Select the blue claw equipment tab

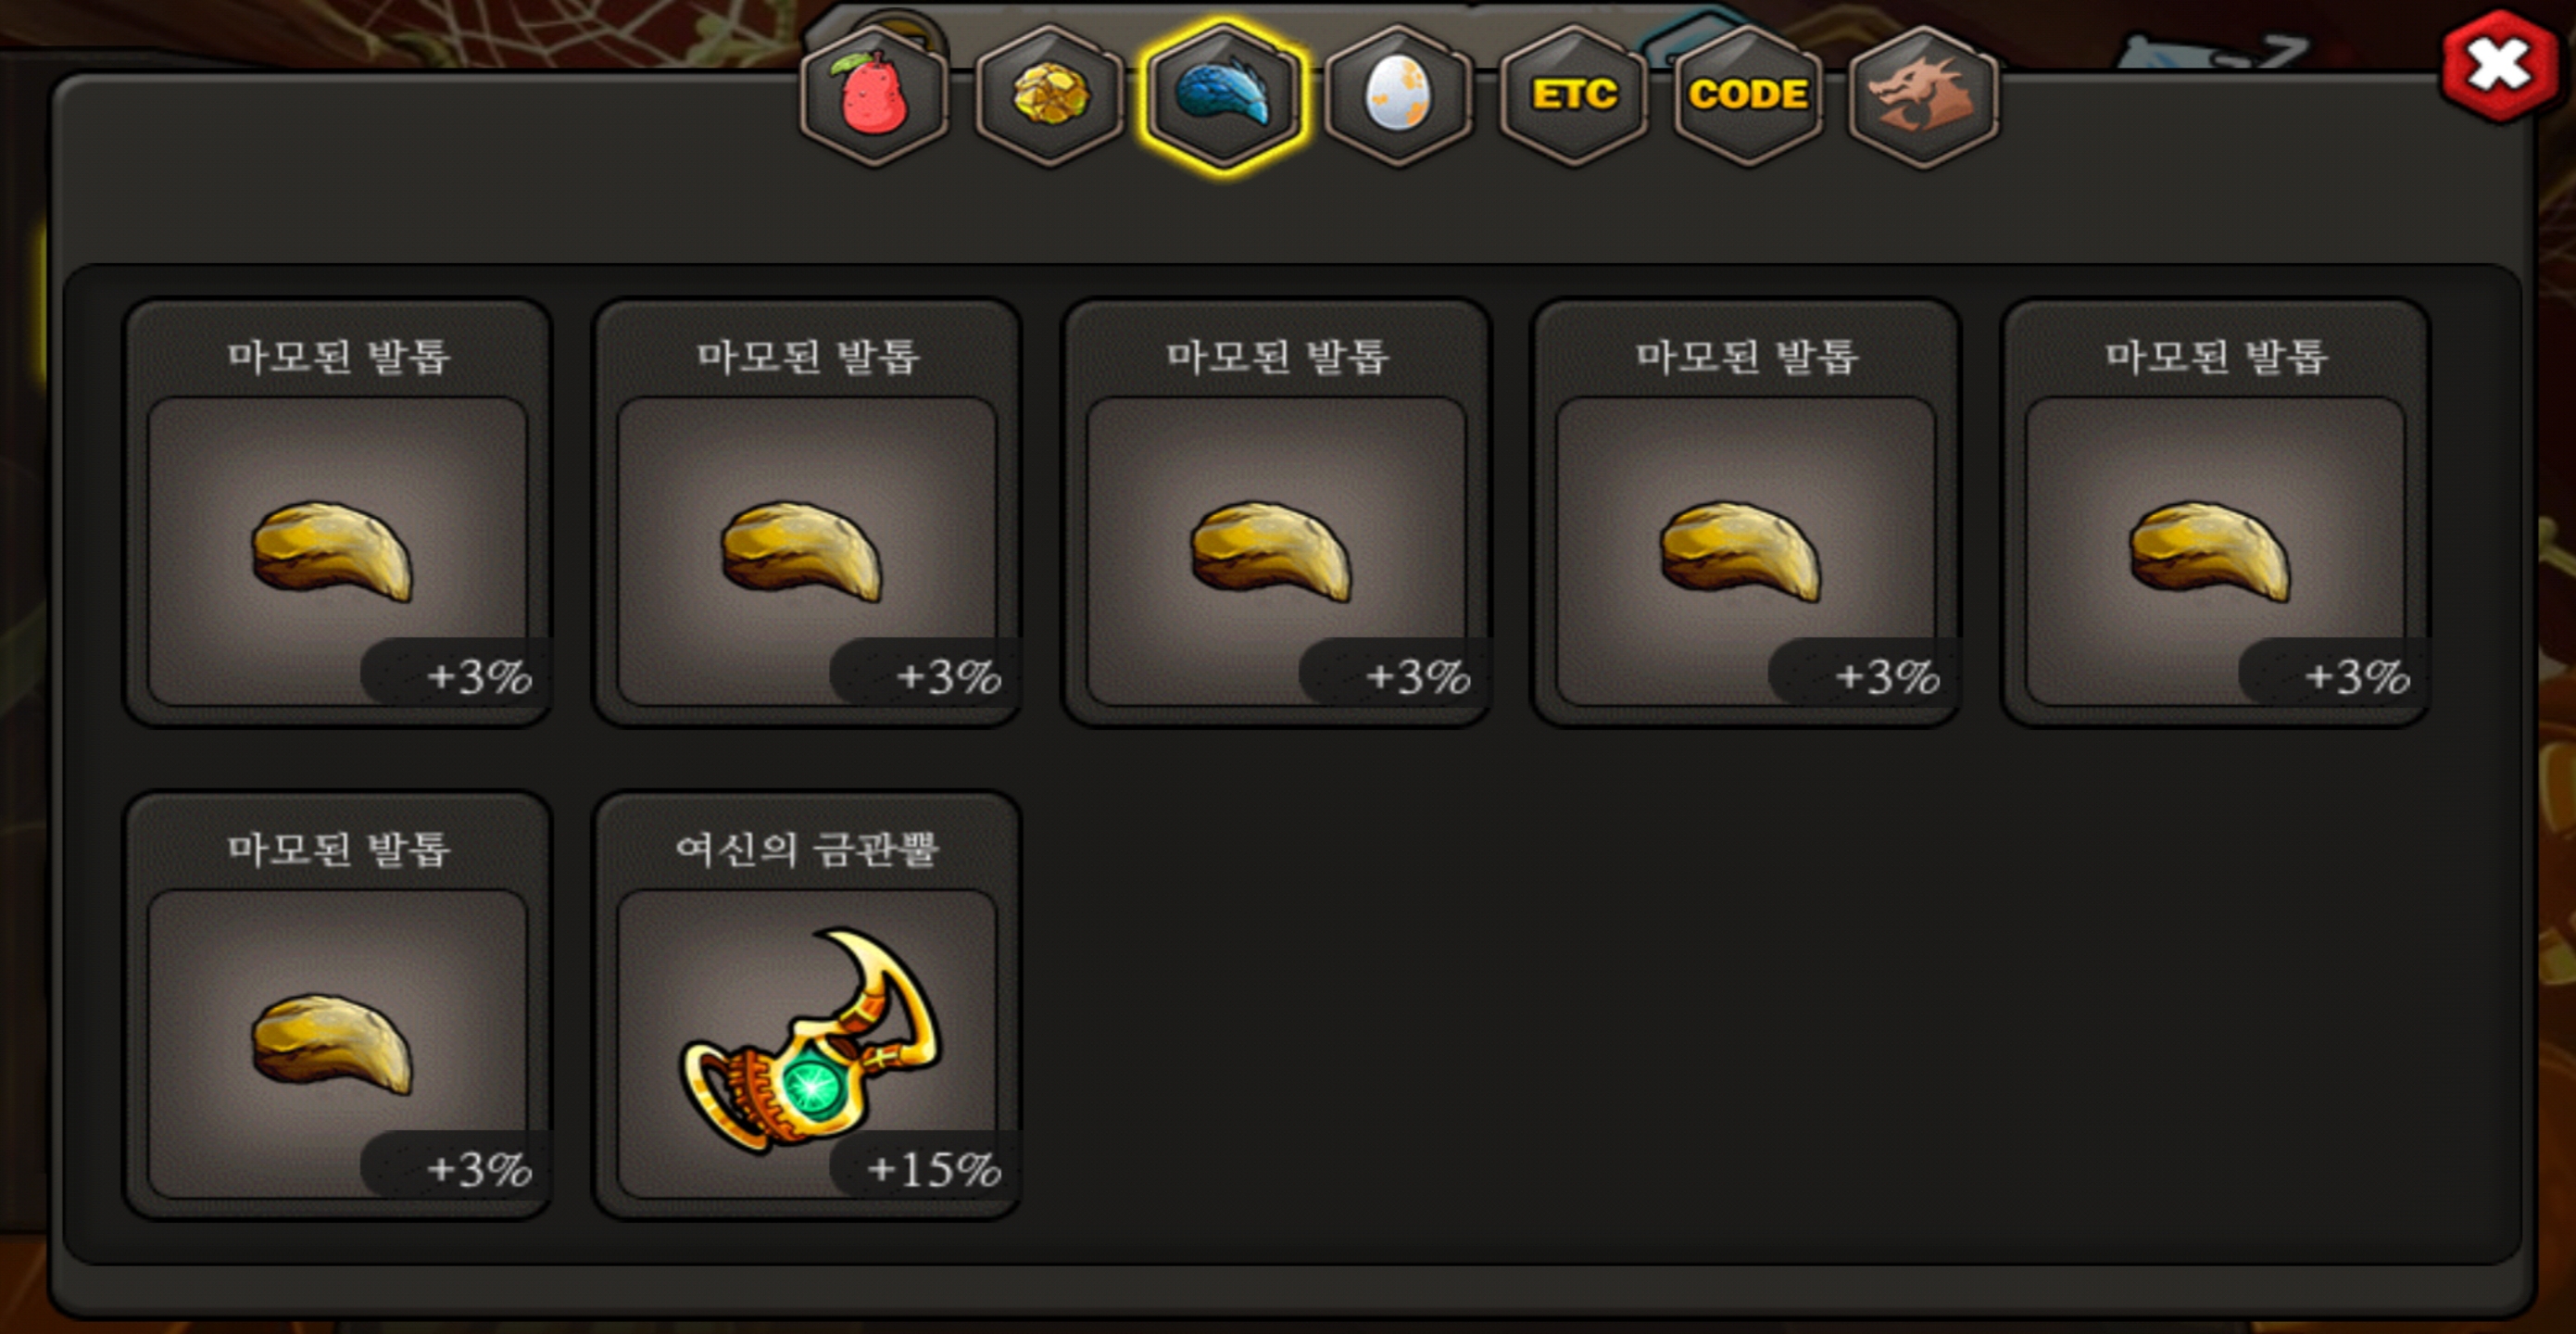[1223, 95]
